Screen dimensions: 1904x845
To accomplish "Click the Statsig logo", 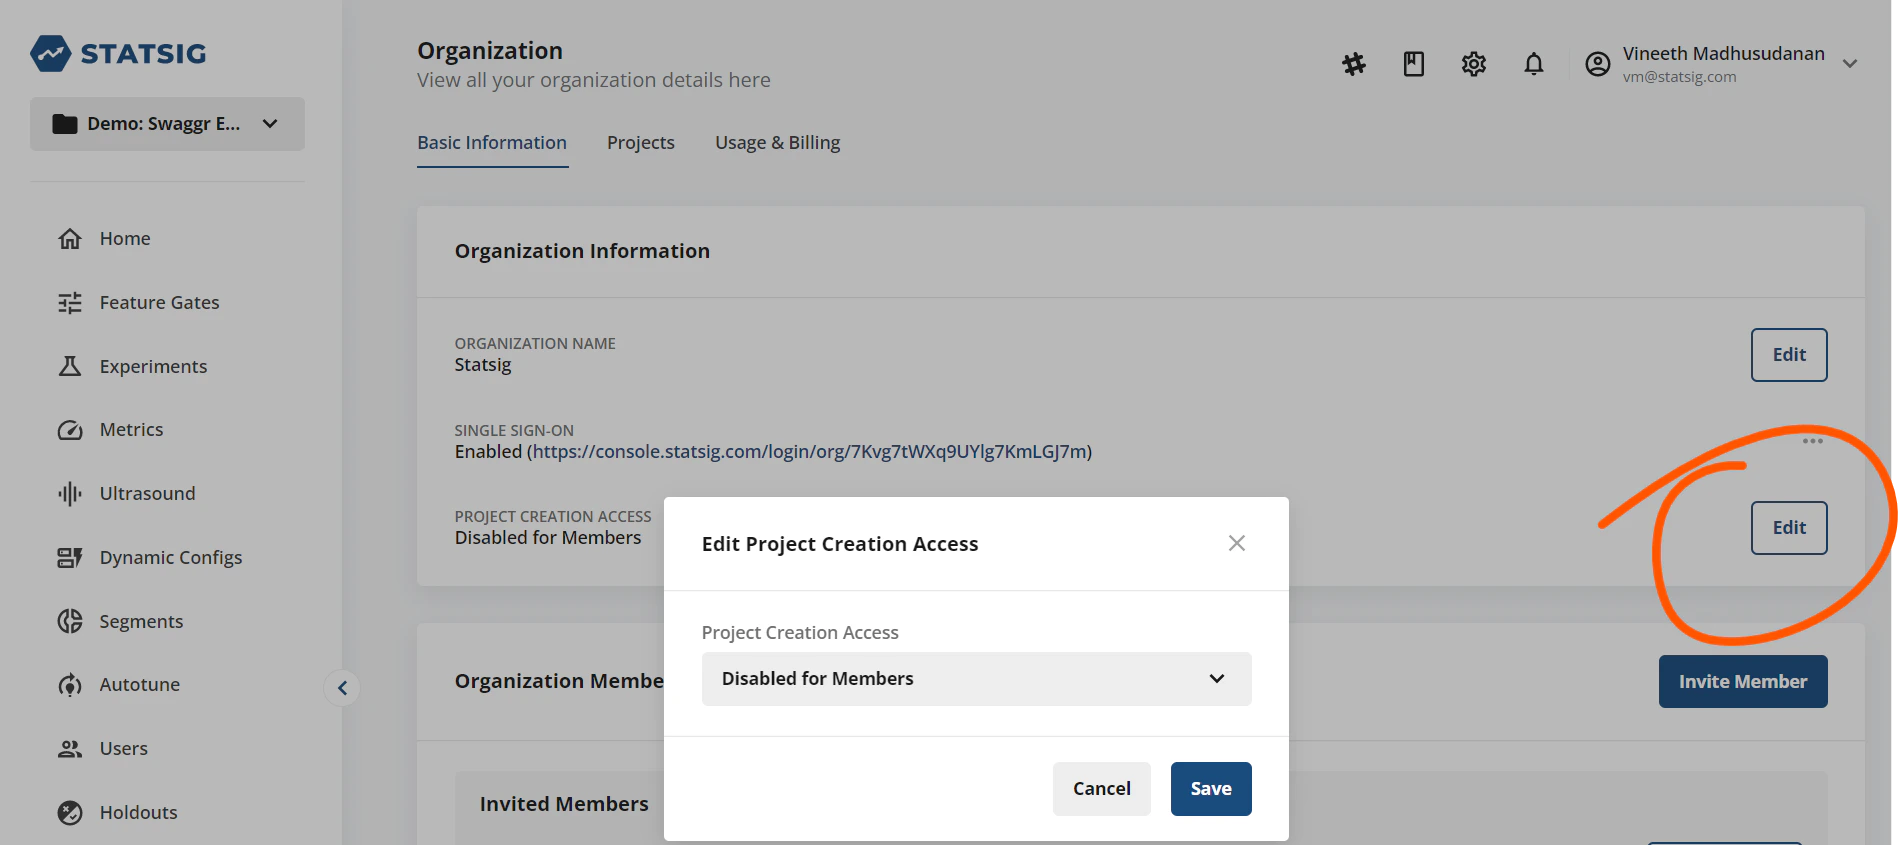I will coord(118,53).
